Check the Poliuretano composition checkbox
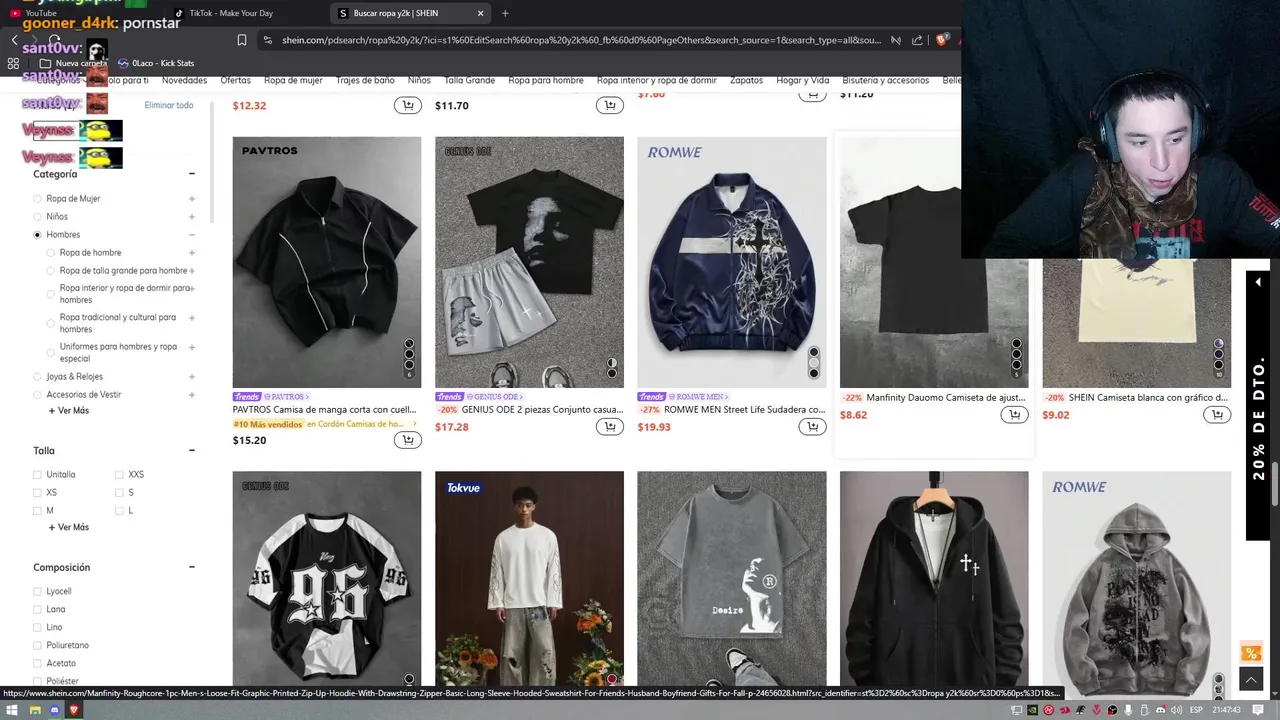The image size is (1280, 720). point(37,645)
